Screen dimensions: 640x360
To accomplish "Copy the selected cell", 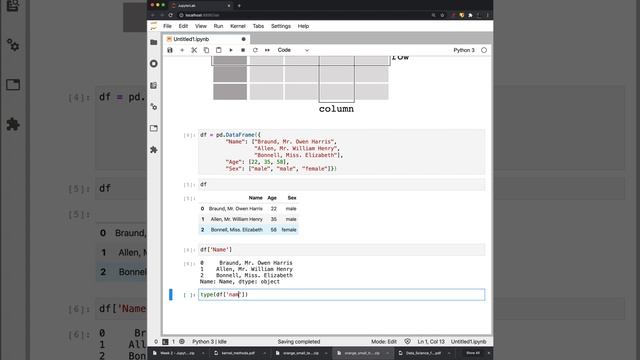I will 207,50.
